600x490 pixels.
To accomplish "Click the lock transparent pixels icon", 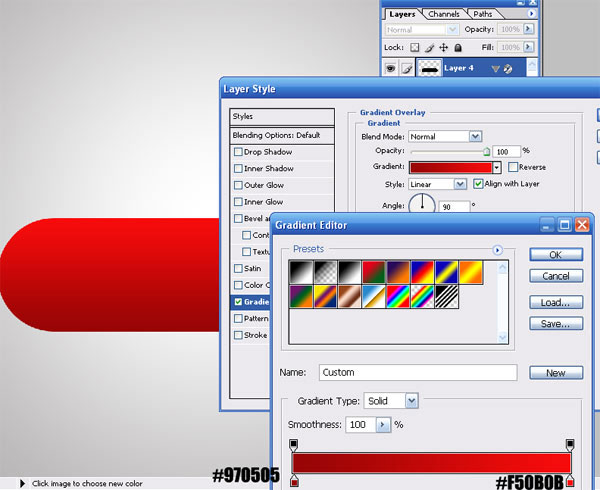I will [x=414, y=47].
